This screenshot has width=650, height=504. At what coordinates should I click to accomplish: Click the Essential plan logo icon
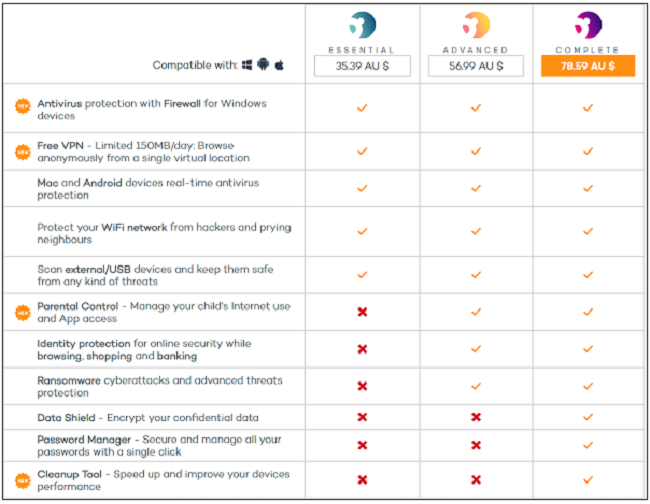[362, 25]
